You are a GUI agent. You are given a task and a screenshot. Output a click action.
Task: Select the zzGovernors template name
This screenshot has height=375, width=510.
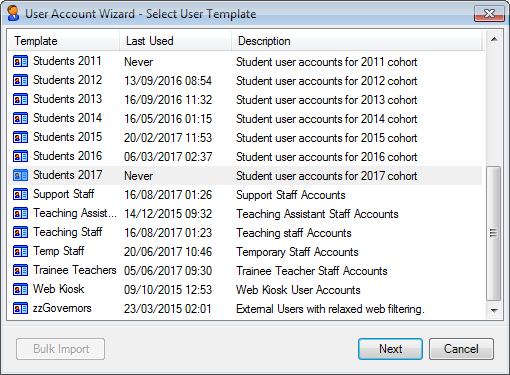click(x=62, y=308)
